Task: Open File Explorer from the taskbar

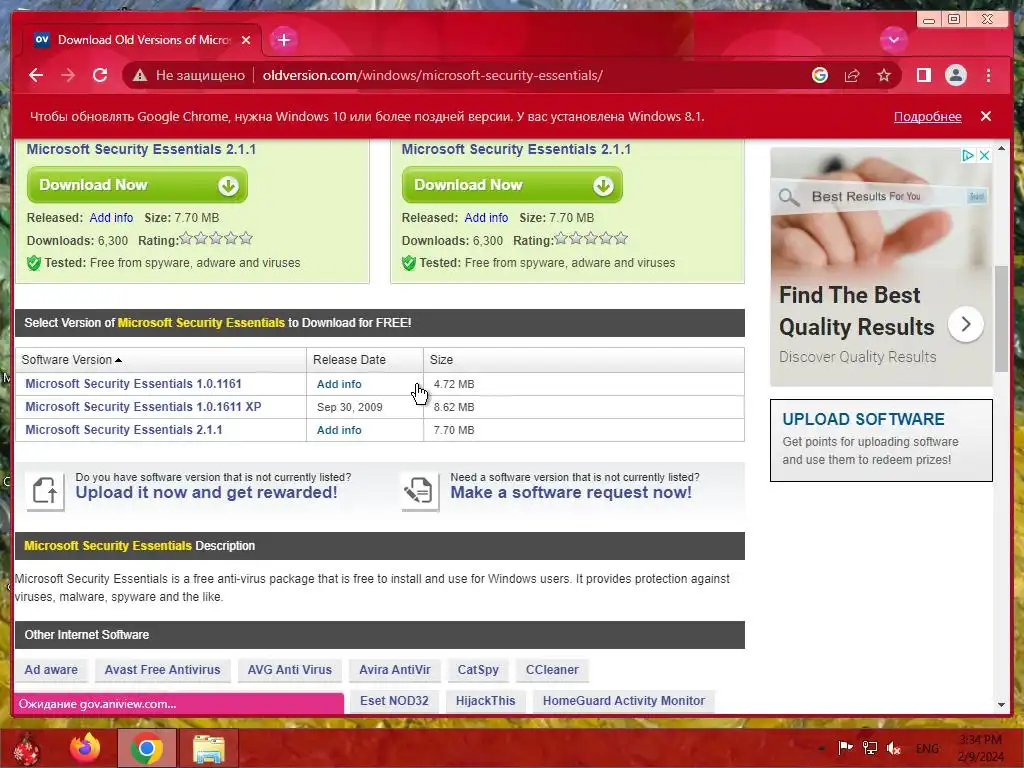Action: [x=208, y=748]
